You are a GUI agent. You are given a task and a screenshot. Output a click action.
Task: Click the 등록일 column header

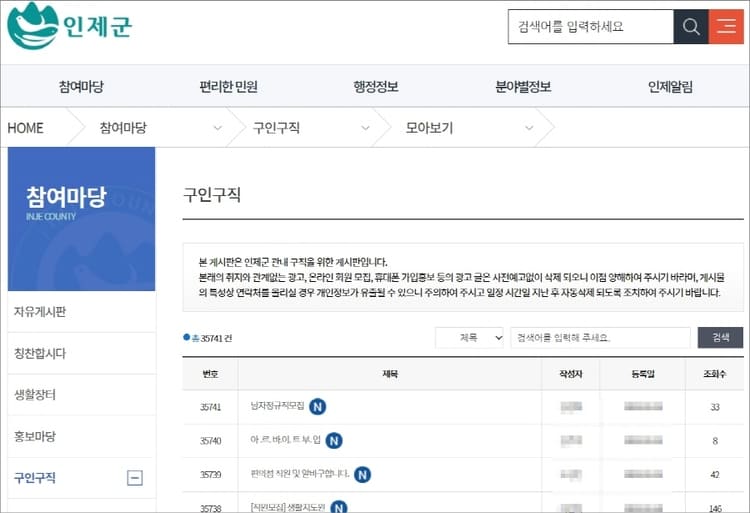642,374
